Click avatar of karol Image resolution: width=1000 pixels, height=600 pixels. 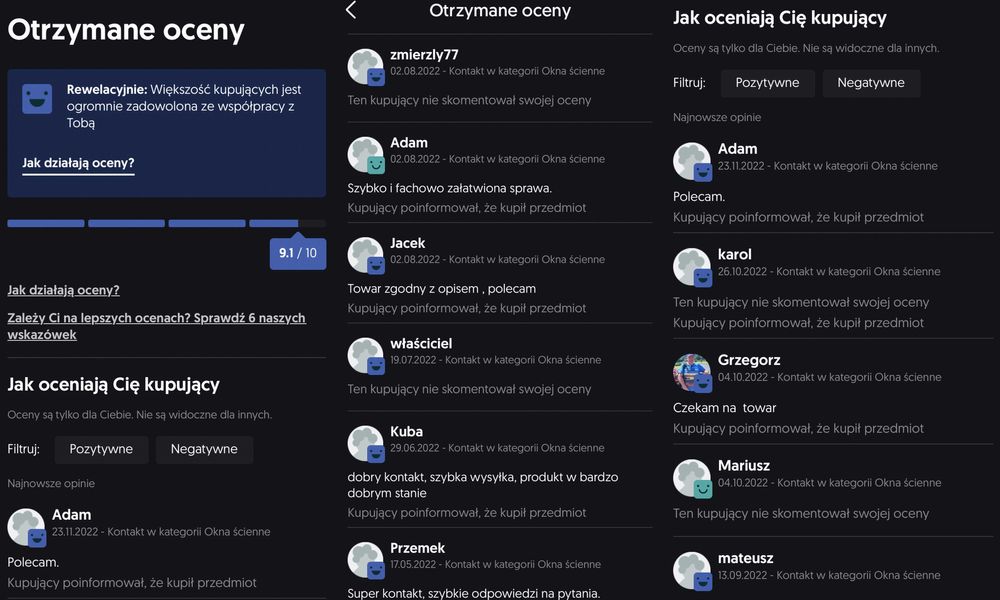692,267
